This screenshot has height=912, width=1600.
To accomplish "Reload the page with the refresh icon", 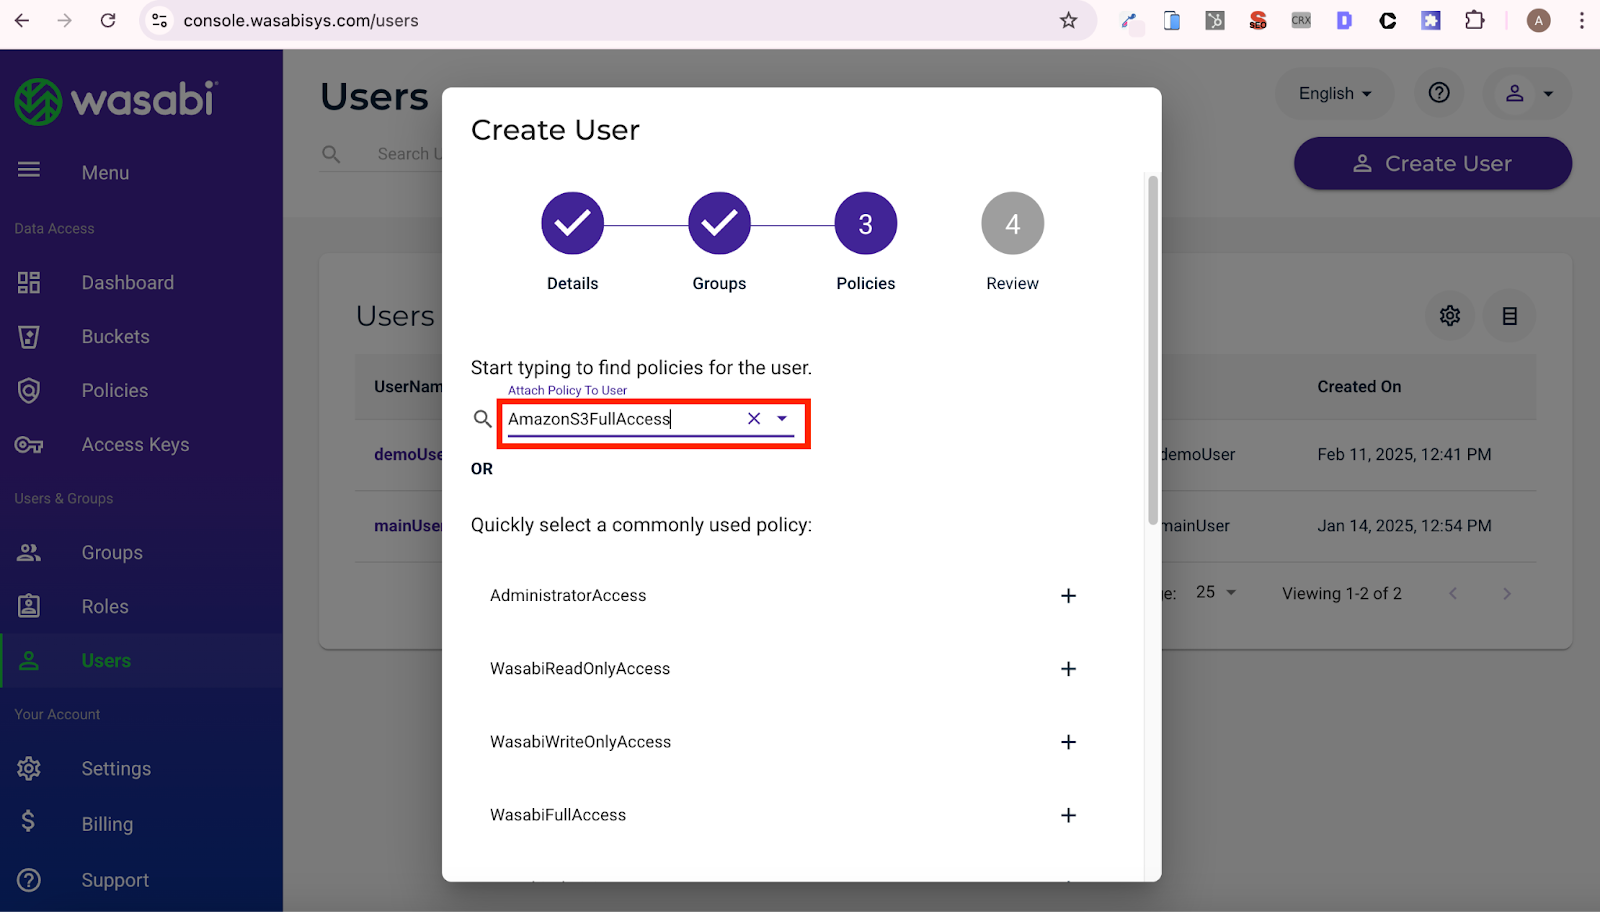I will tap(108, 20).
